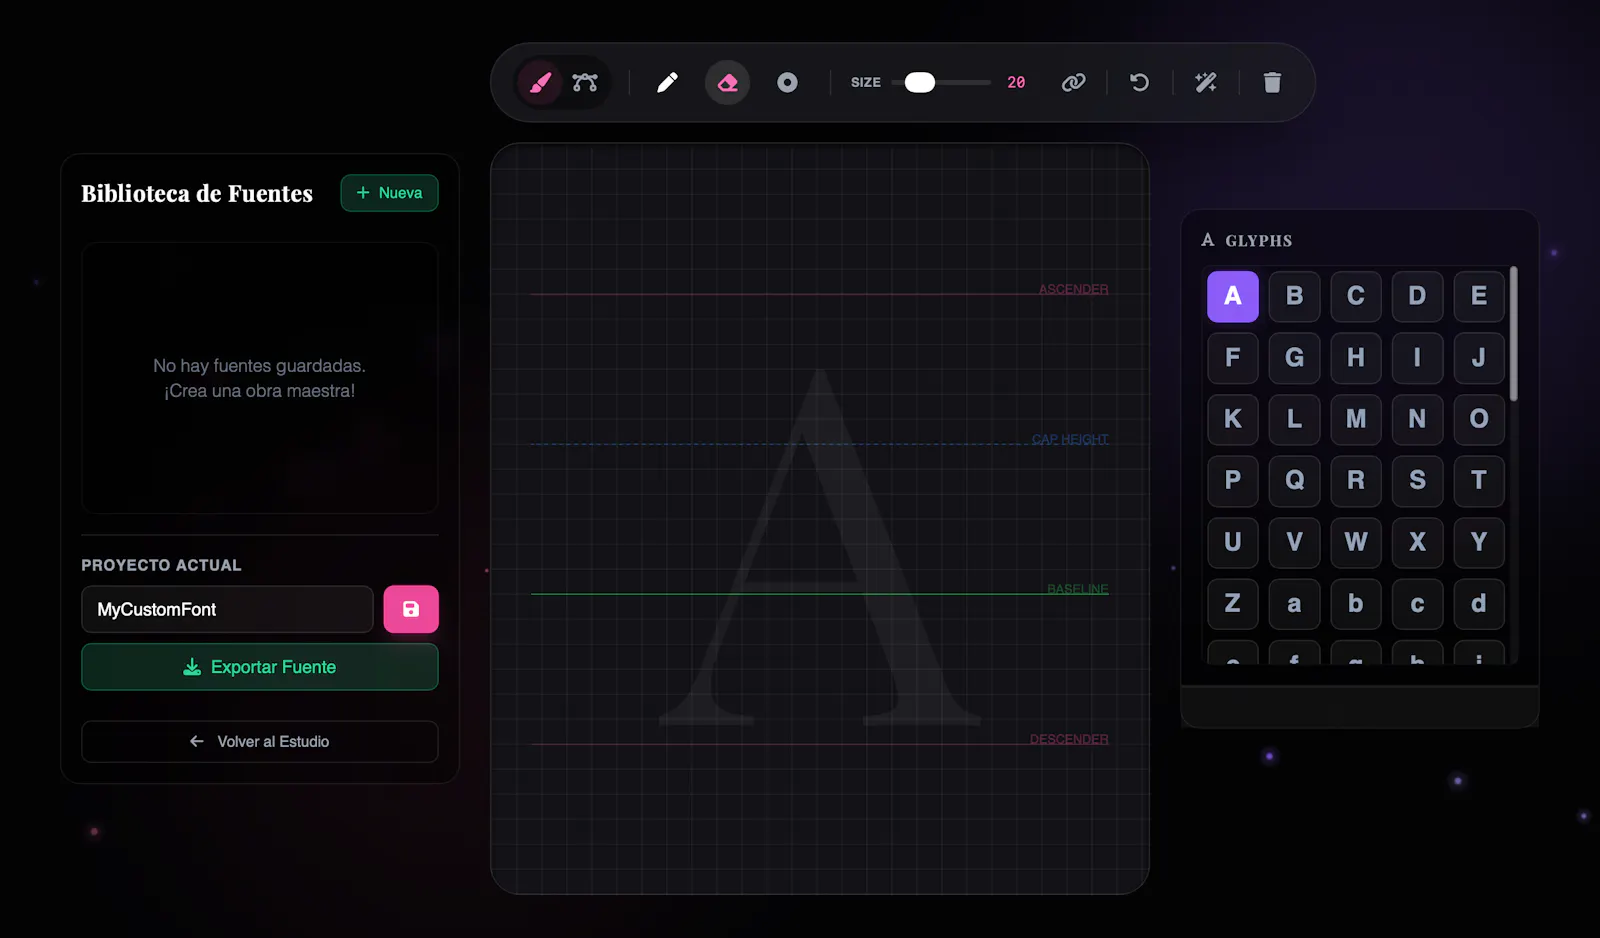Select glyph uppercase N
The width and height of the screenshot is (1600, 938).
pos(1417,419)
